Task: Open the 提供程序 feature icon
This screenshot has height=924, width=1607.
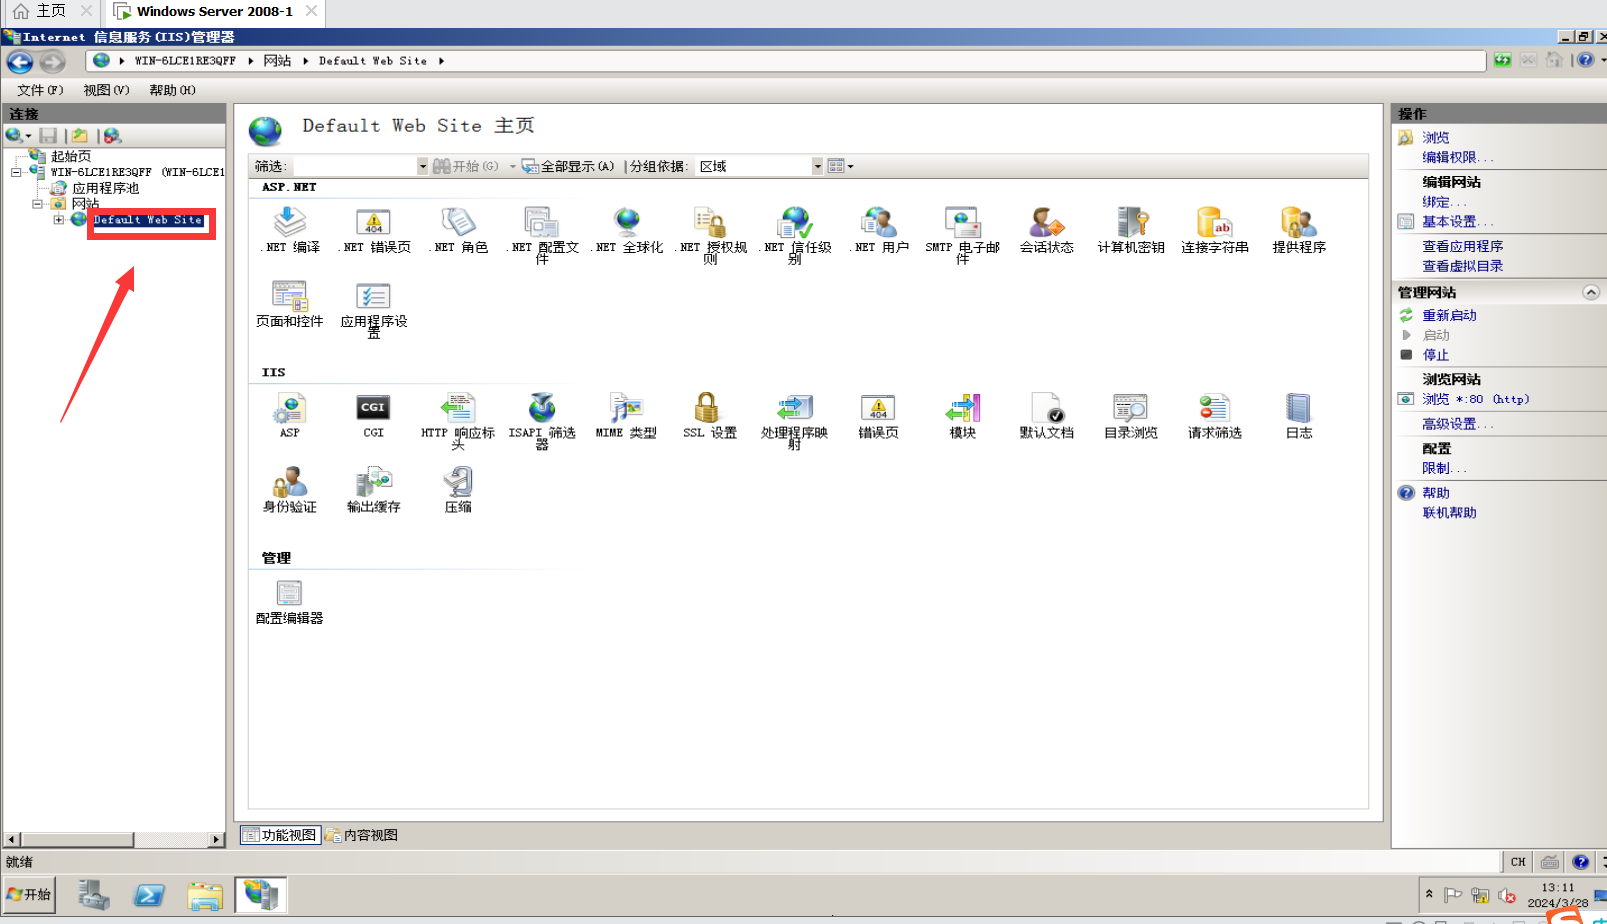Action: click(x=1299, y=229)
